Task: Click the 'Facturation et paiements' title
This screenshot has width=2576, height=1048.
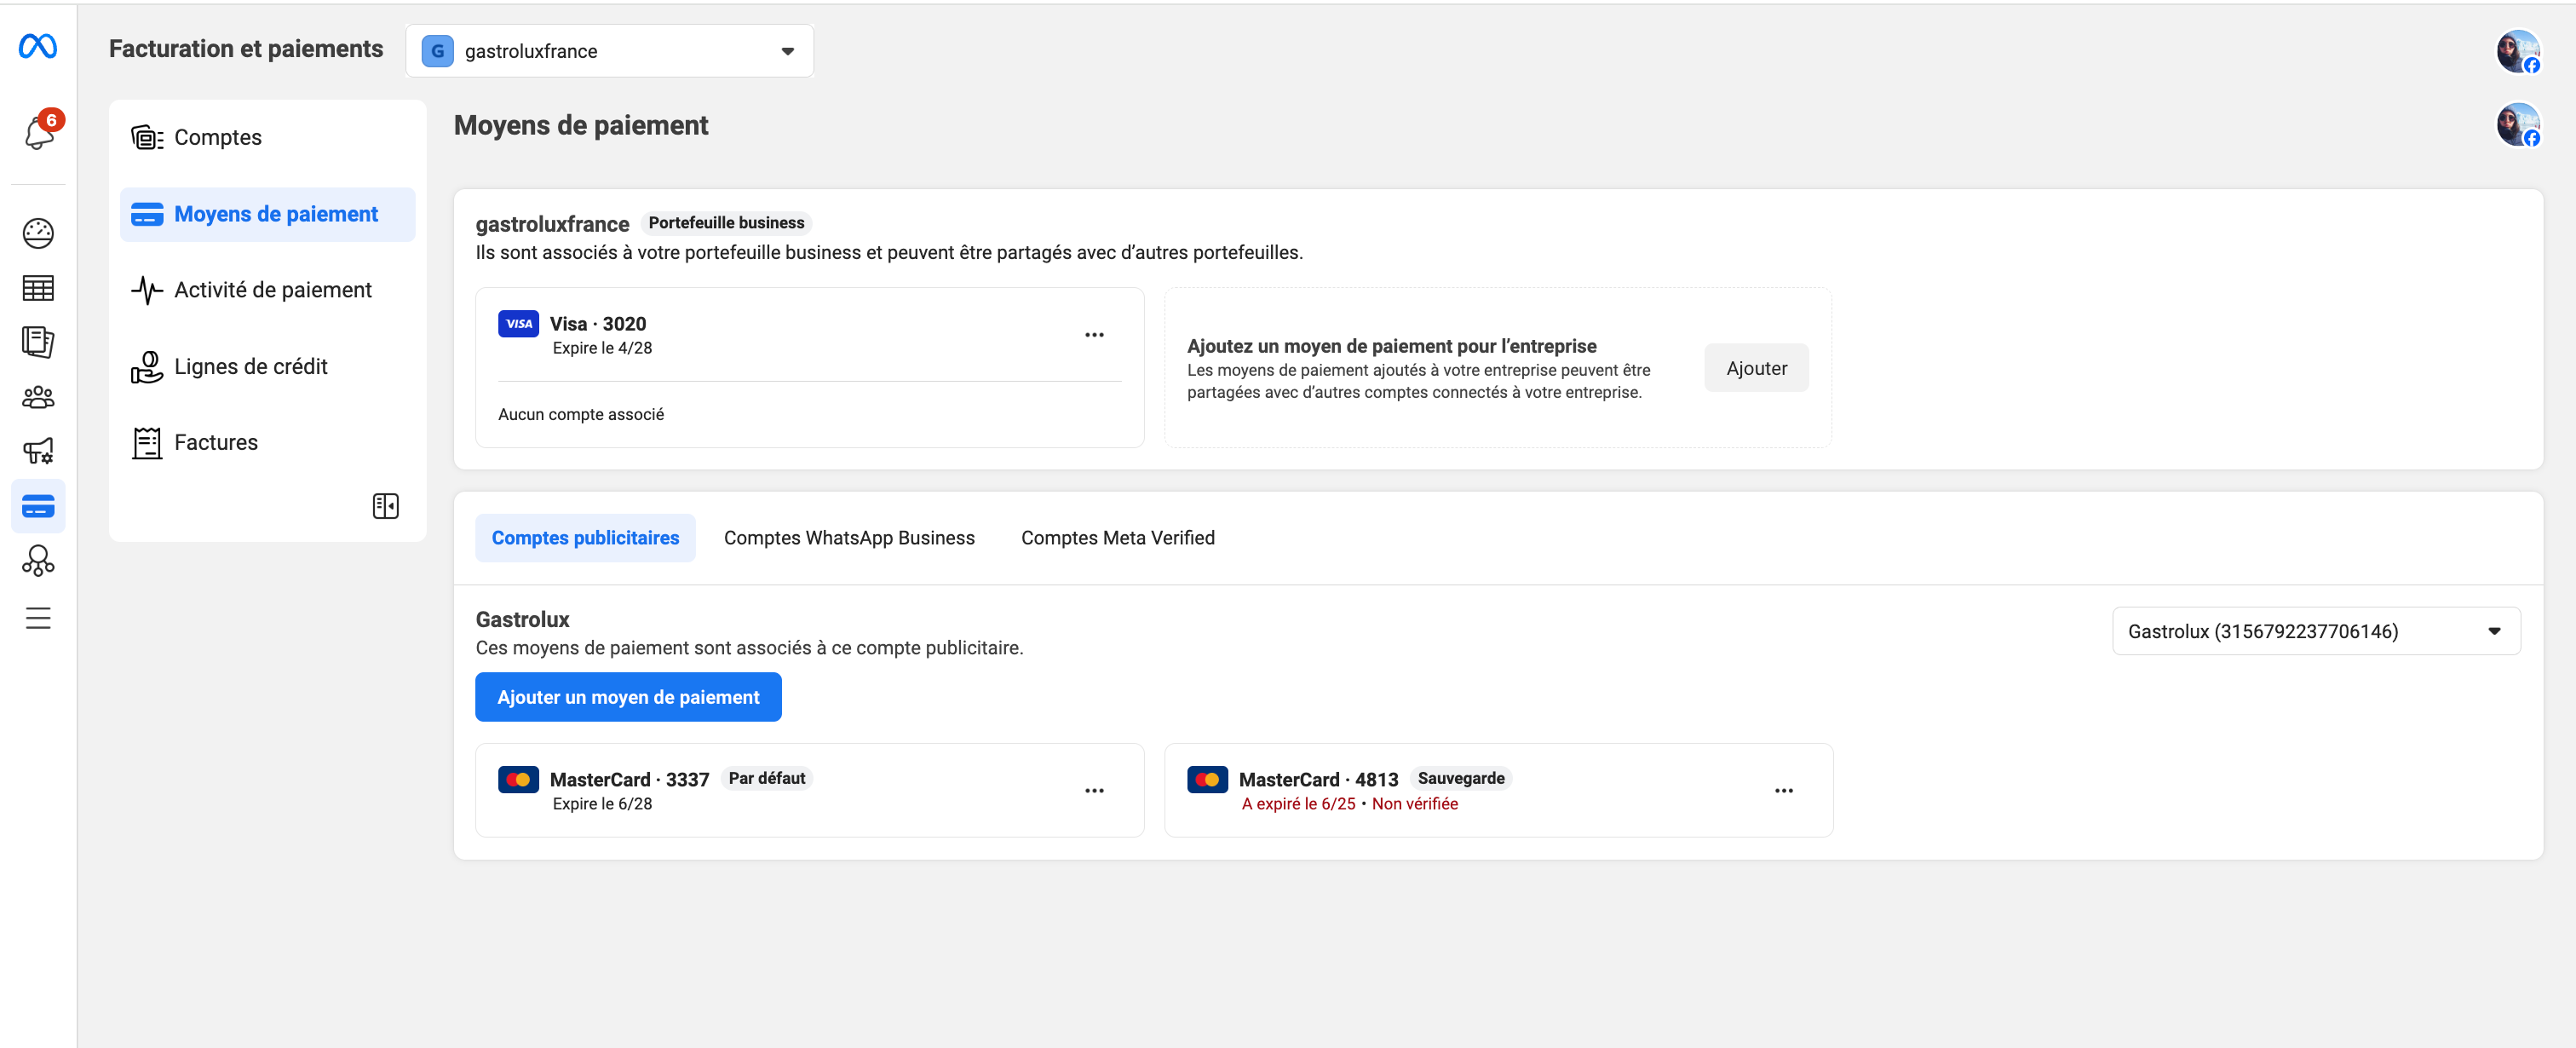Action: tap(246, 49)
